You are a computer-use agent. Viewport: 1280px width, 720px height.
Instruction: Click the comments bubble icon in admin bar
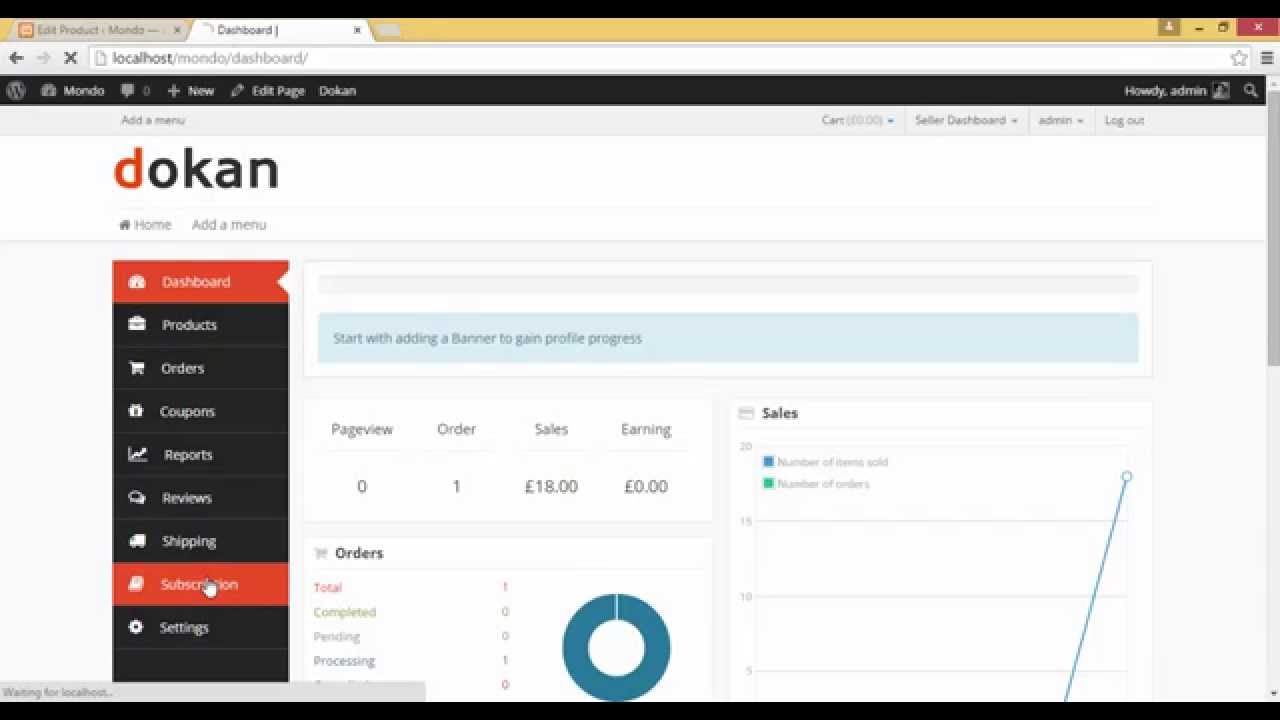(127, 90)
